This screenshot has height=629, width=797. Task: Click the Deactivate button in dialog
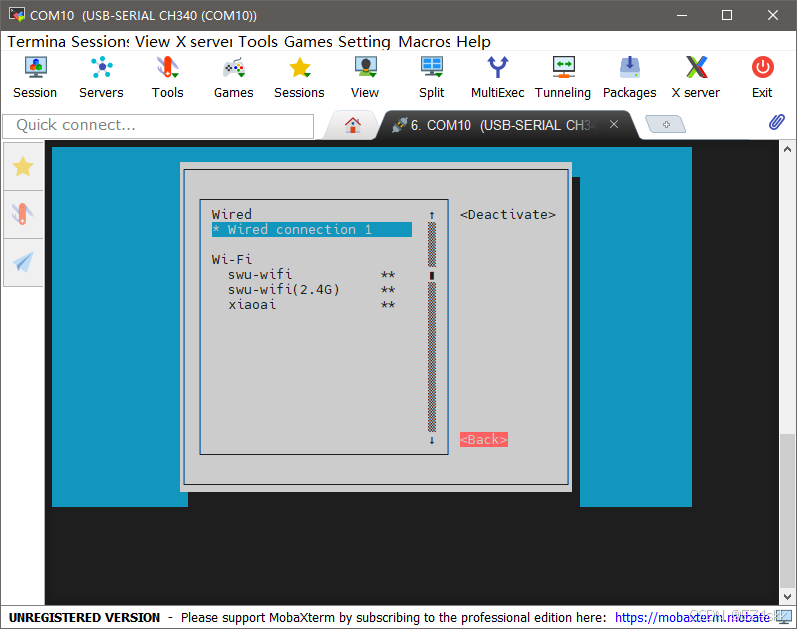(508, 215)
